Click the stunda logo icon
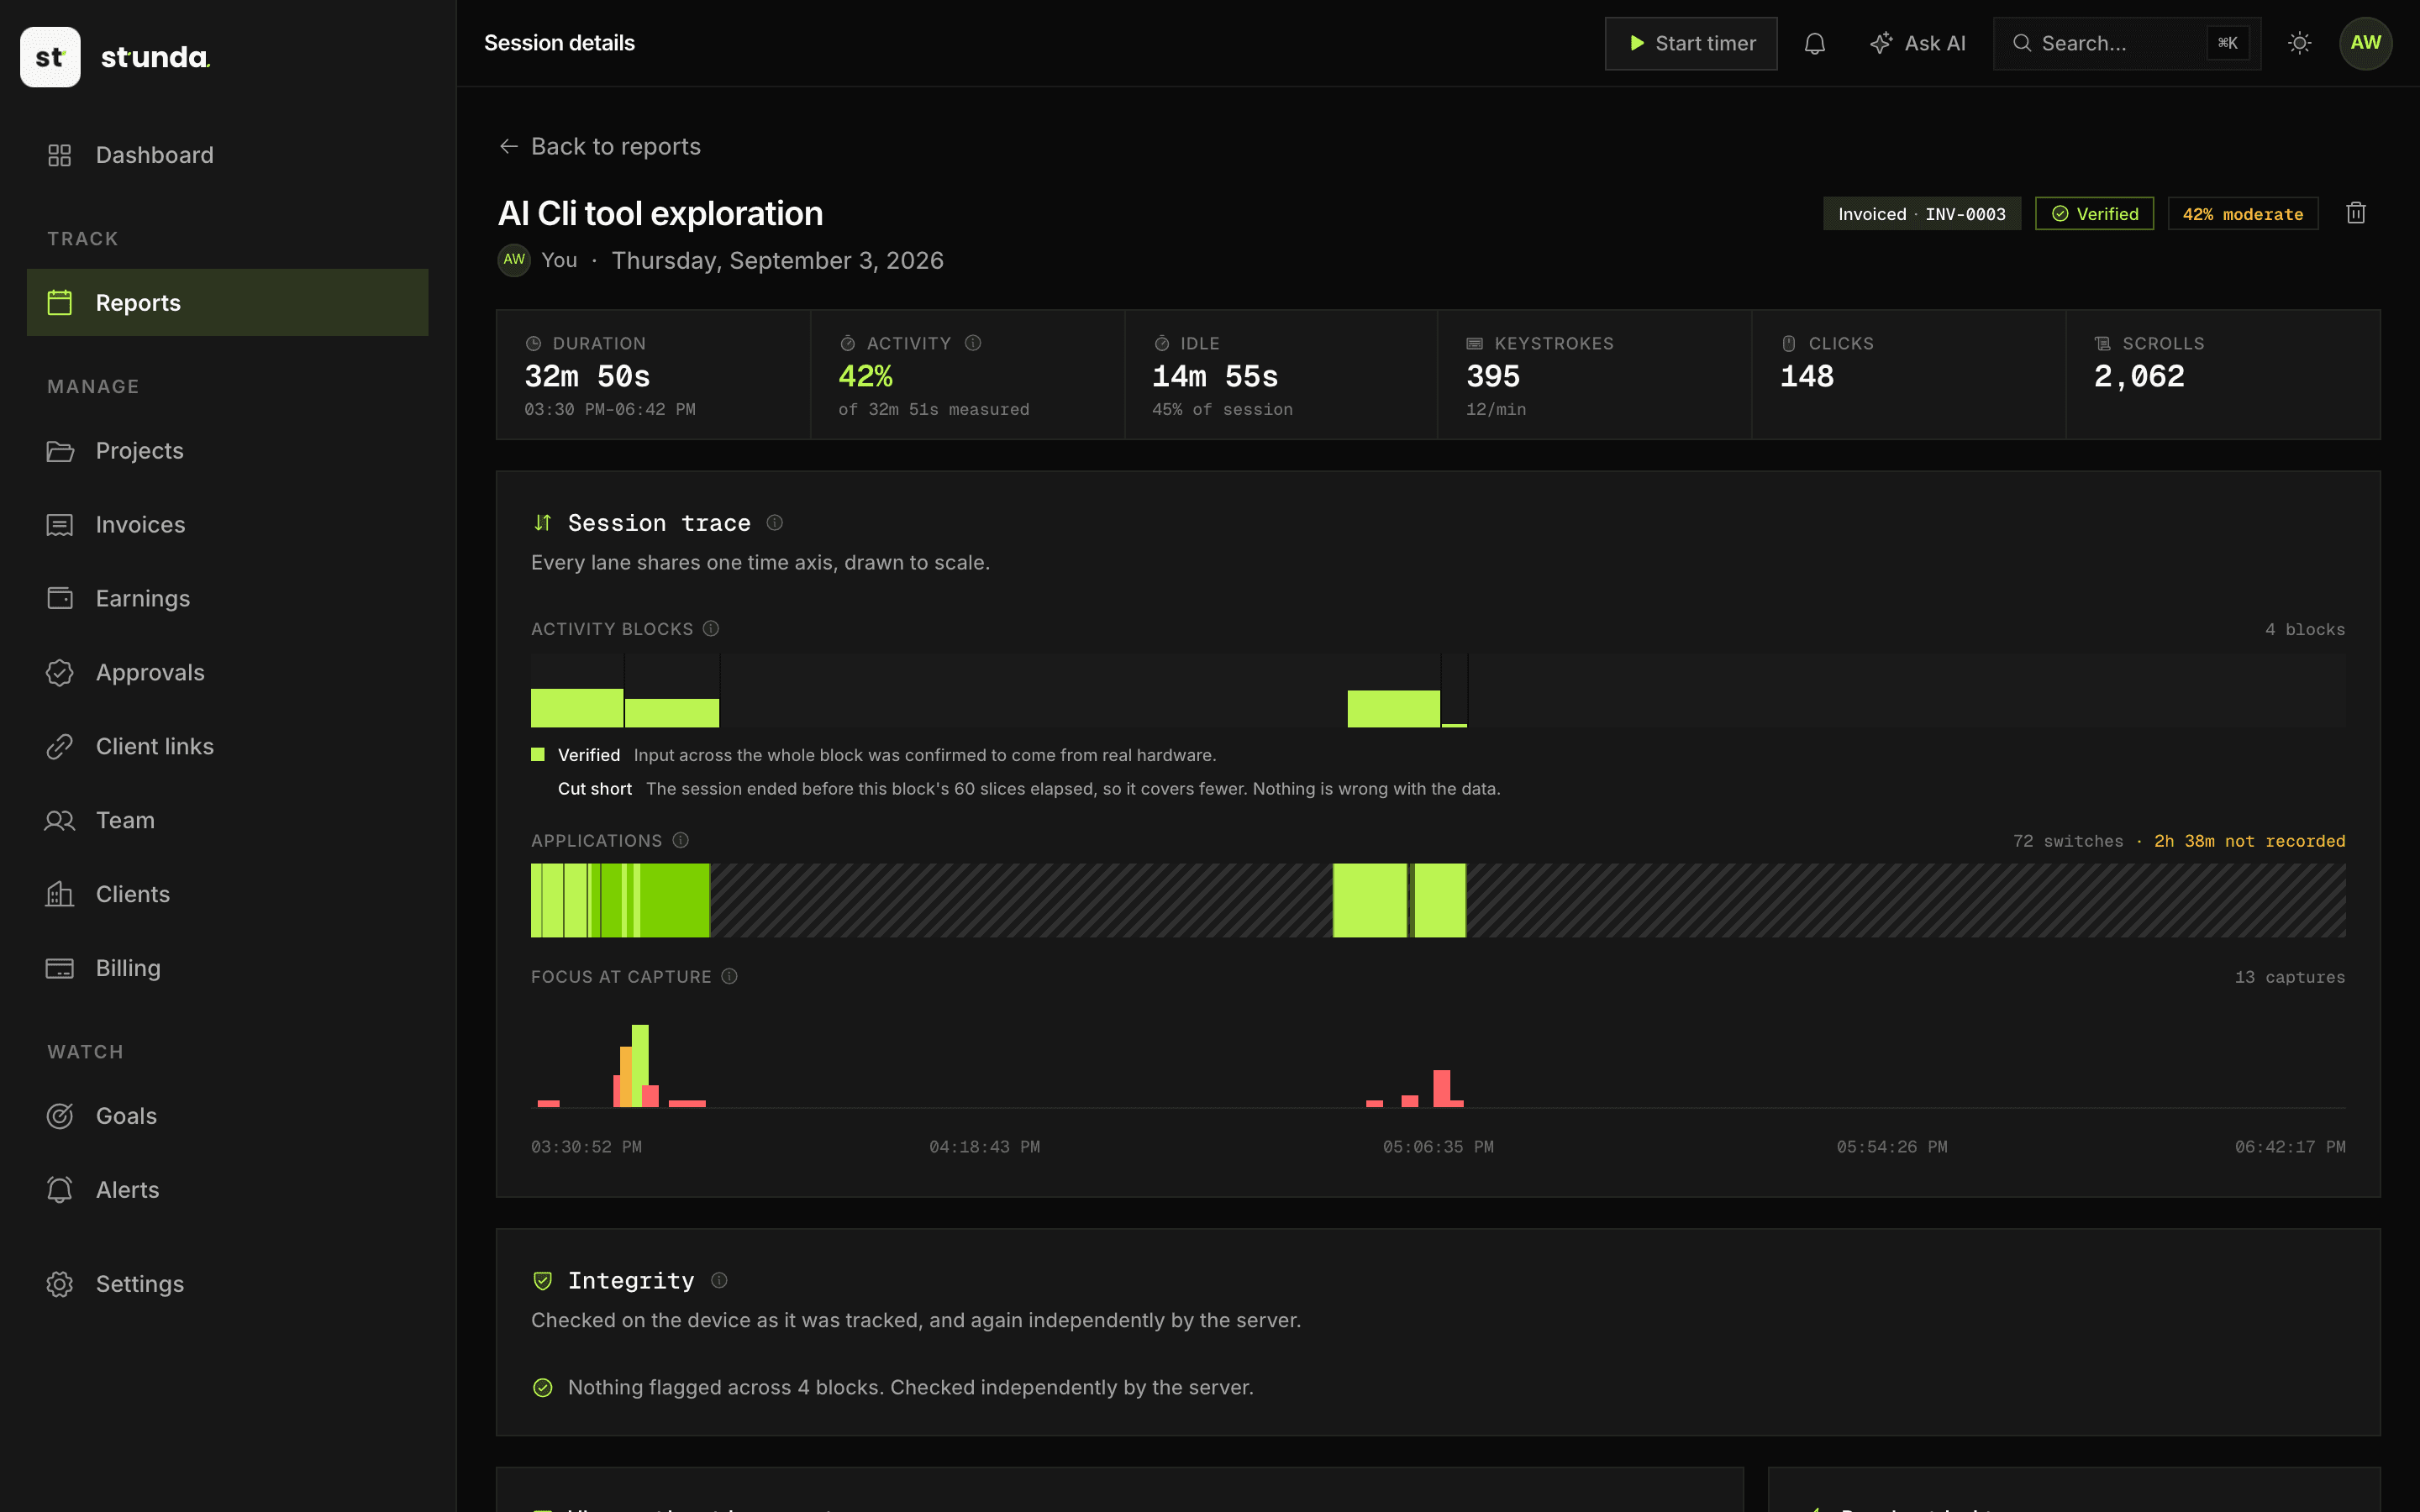 coord(50,57)
